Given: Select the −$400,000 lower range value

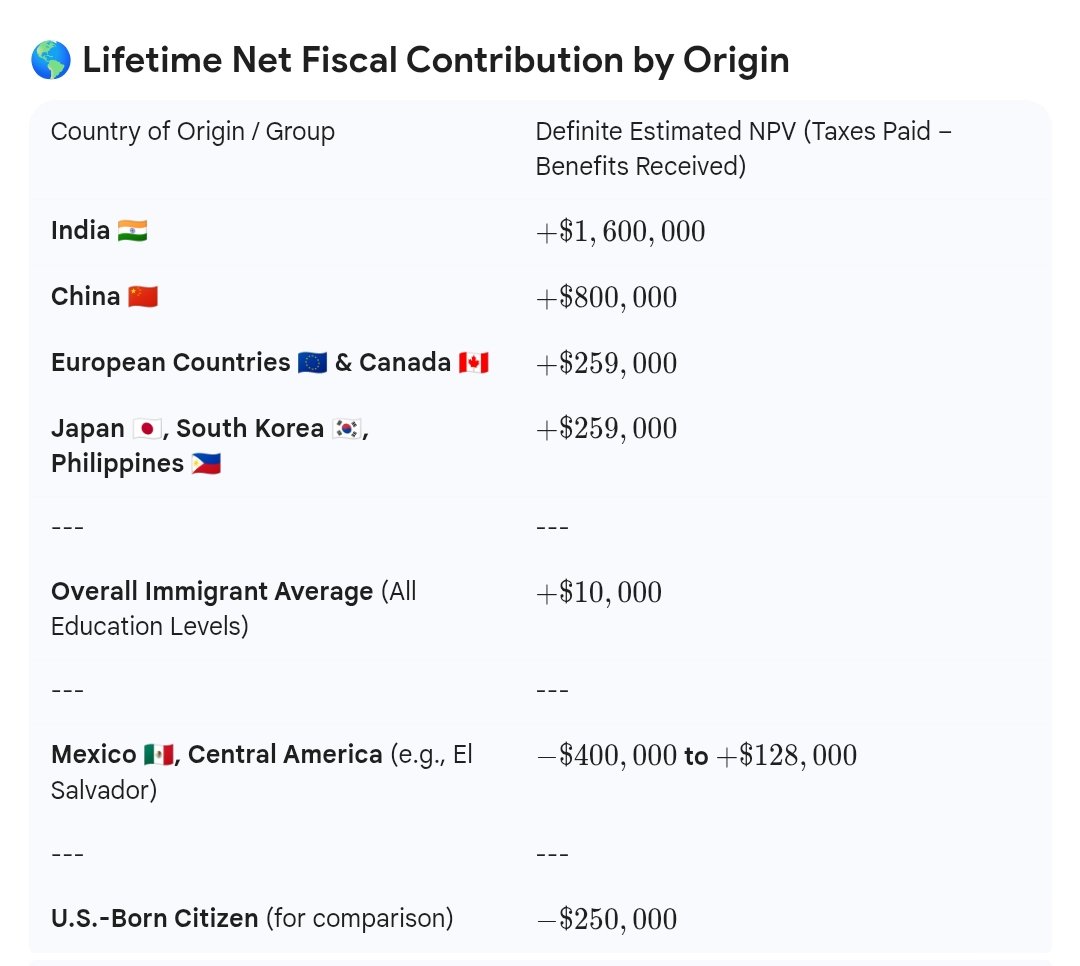Looking at the screenshot, I should point(606,756).
